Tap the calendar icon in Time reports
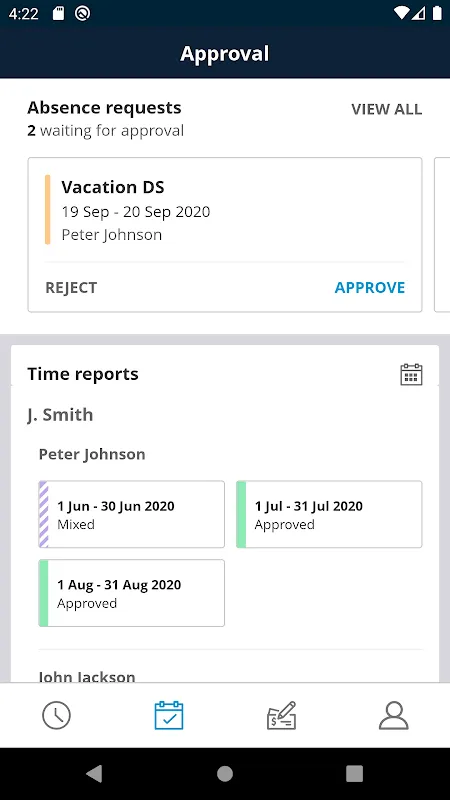The height and width of the screenshot is (800, 450). (411, 374)
